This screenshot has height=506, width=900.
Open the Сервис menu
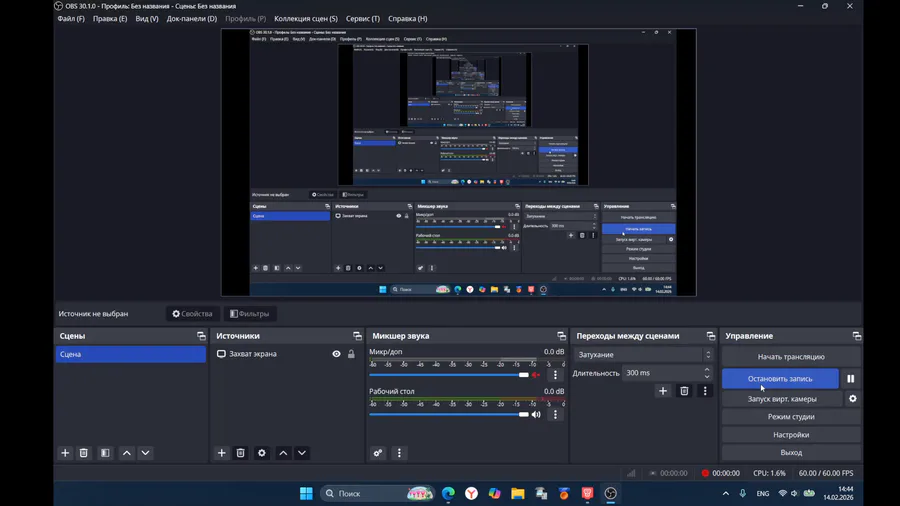point(363,18)
